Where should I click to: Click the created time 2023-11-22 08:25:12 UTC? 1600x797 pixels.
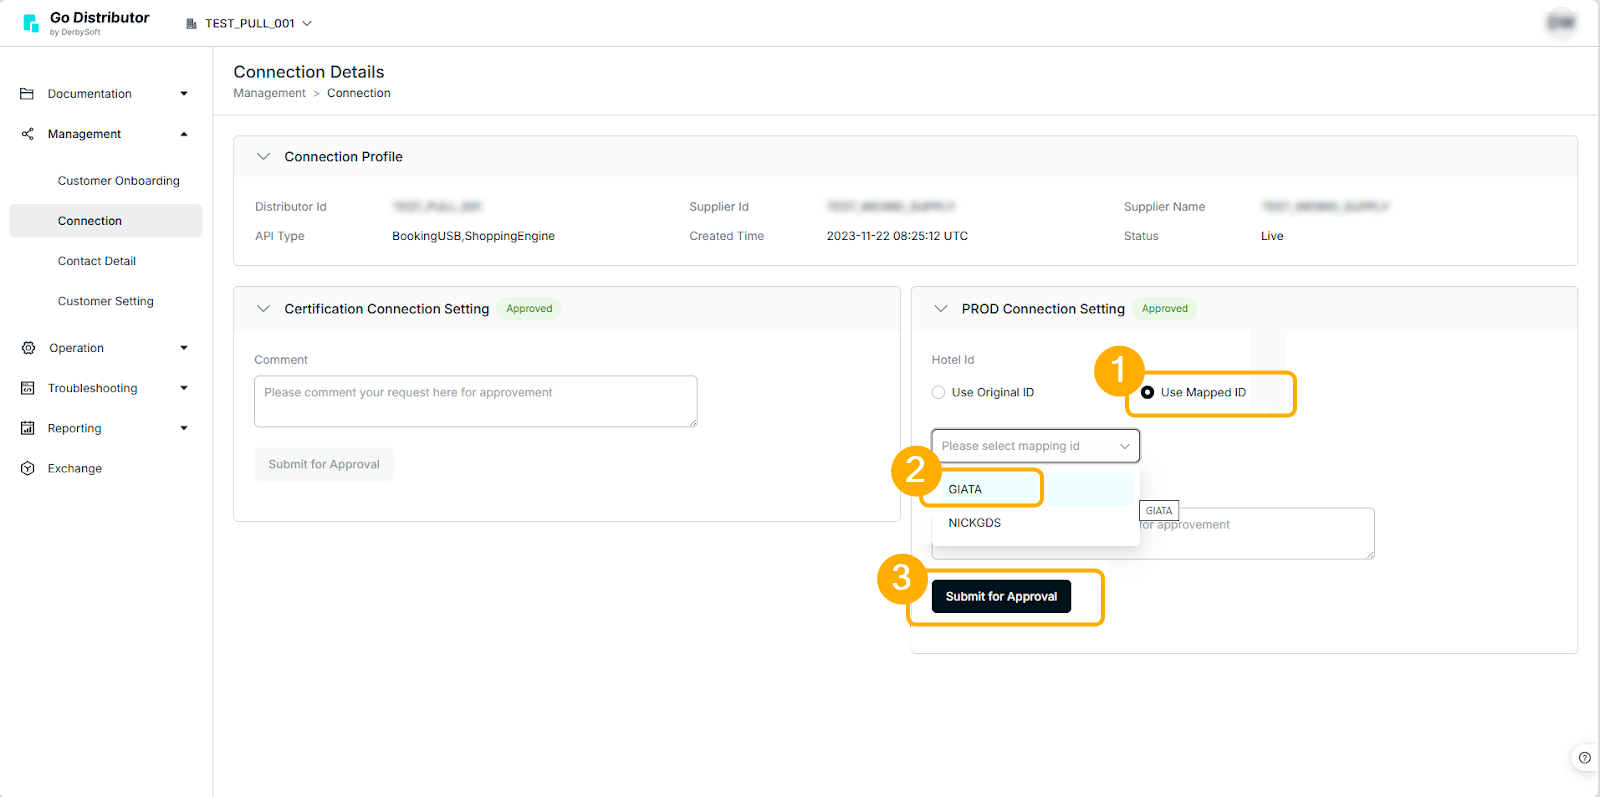[897, 236]
